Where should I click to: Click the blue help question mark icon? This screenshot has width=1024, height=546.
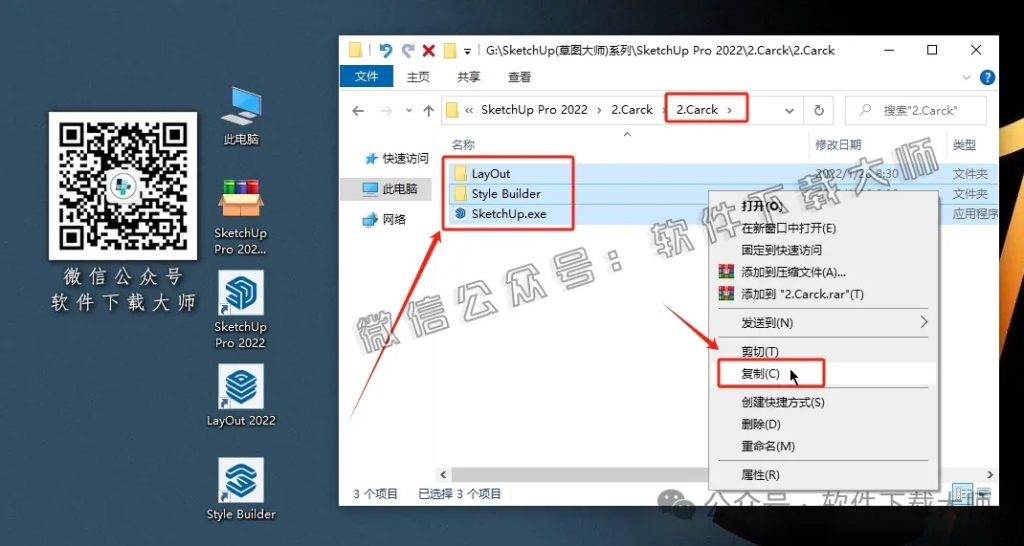pos(987,77)
